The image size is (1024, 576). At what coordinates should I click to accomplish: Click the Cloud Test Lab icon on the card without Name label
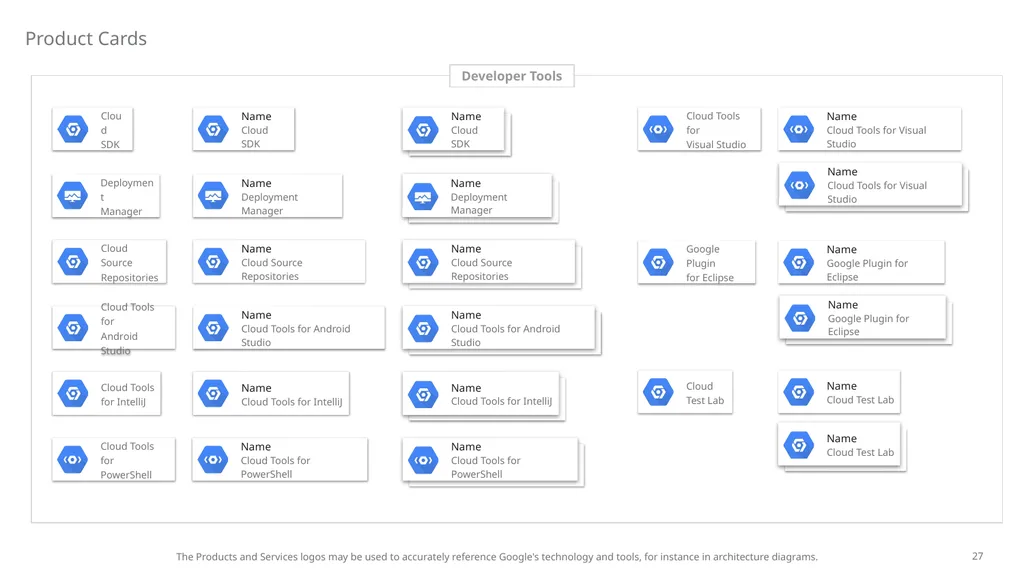pyautogui.click(x=658, y=392)
